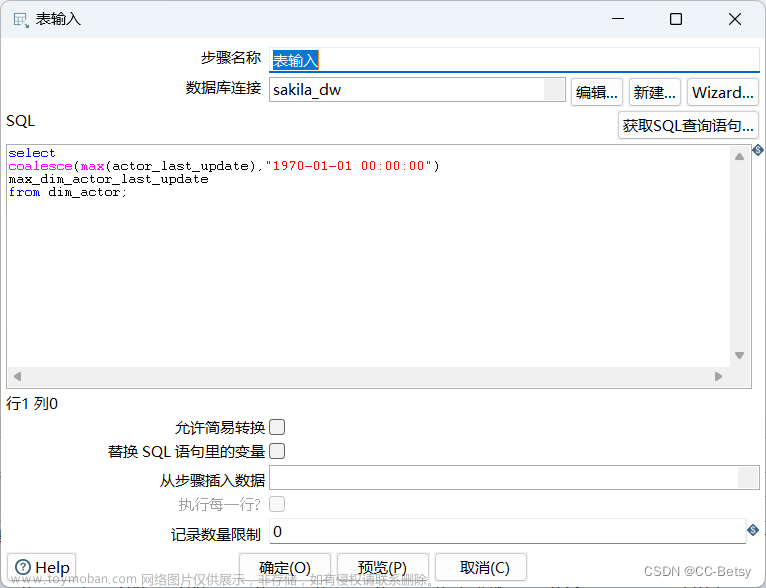Toggle the disabled 执行每一行? checkbox
Screen dimensions: 766x588
(x=277, y=504)
